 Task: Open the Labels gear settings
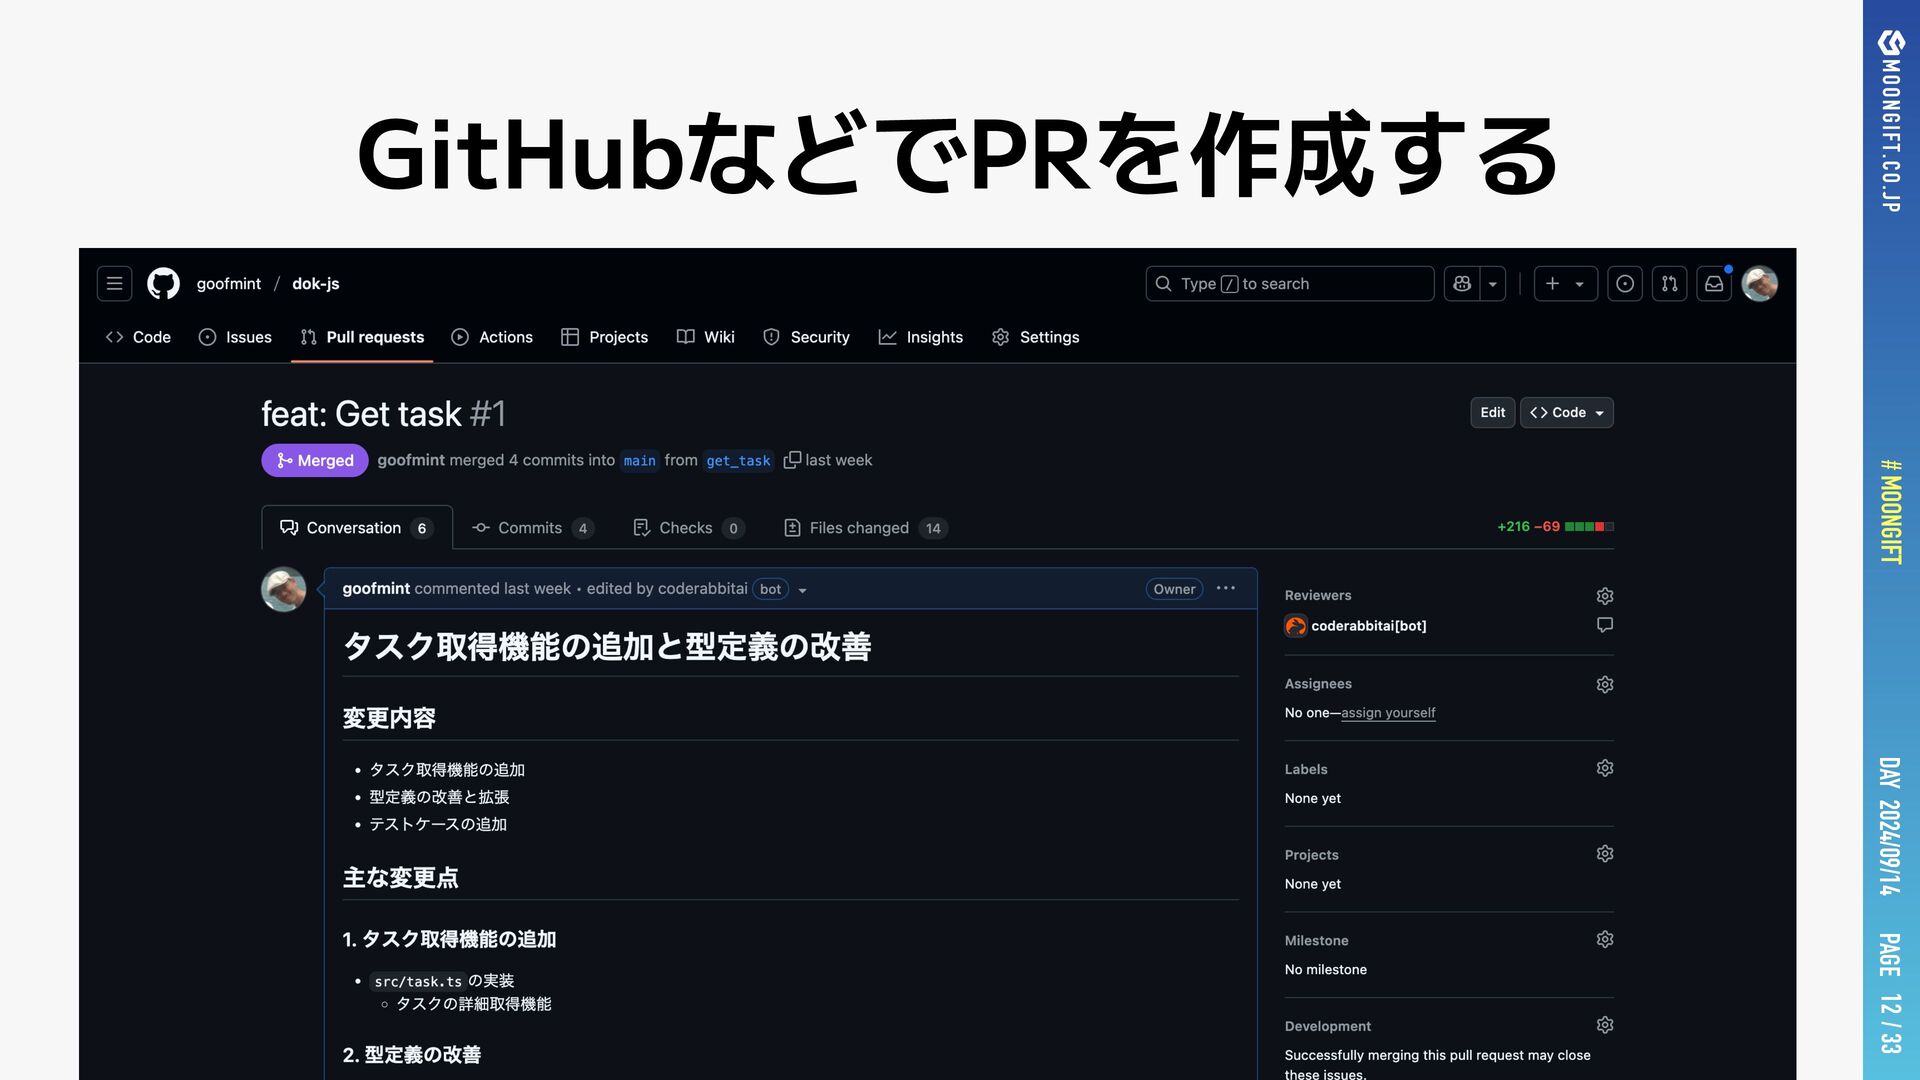[x=1605, y=768]
